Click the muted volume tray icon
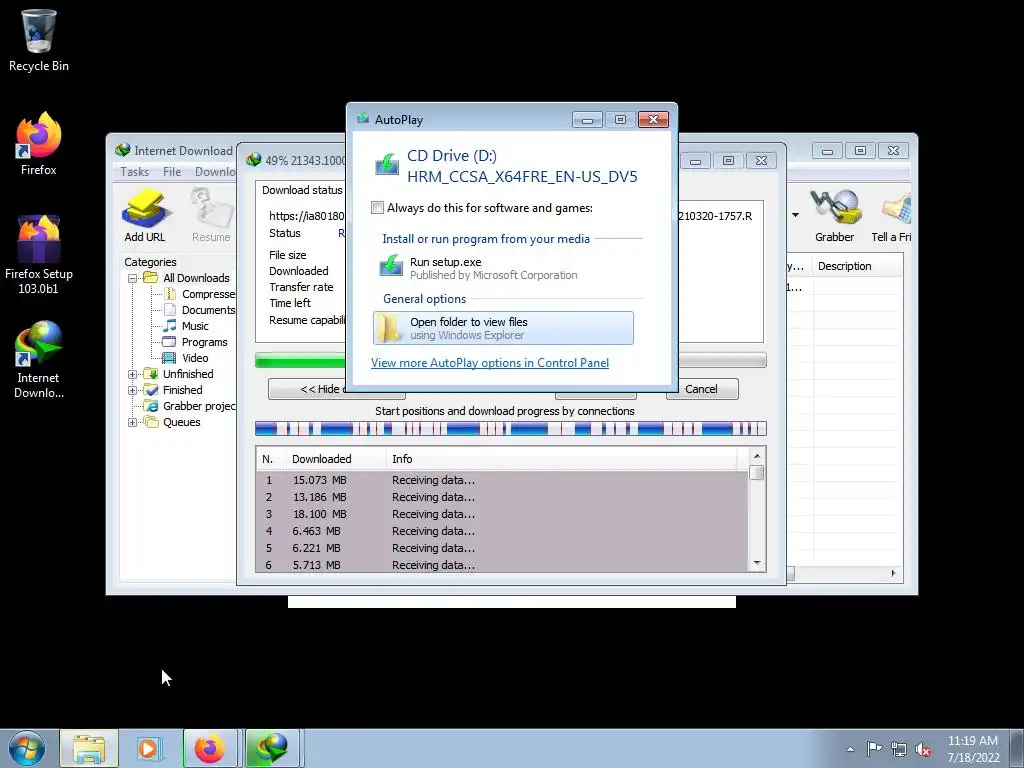 pos(923,749)
